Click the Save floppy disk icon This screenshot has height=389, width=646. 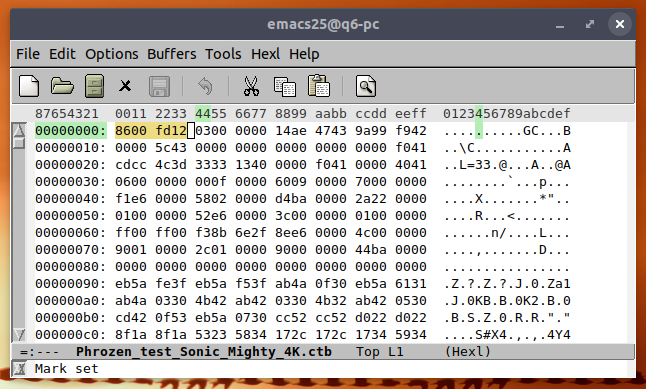(159, 86)
